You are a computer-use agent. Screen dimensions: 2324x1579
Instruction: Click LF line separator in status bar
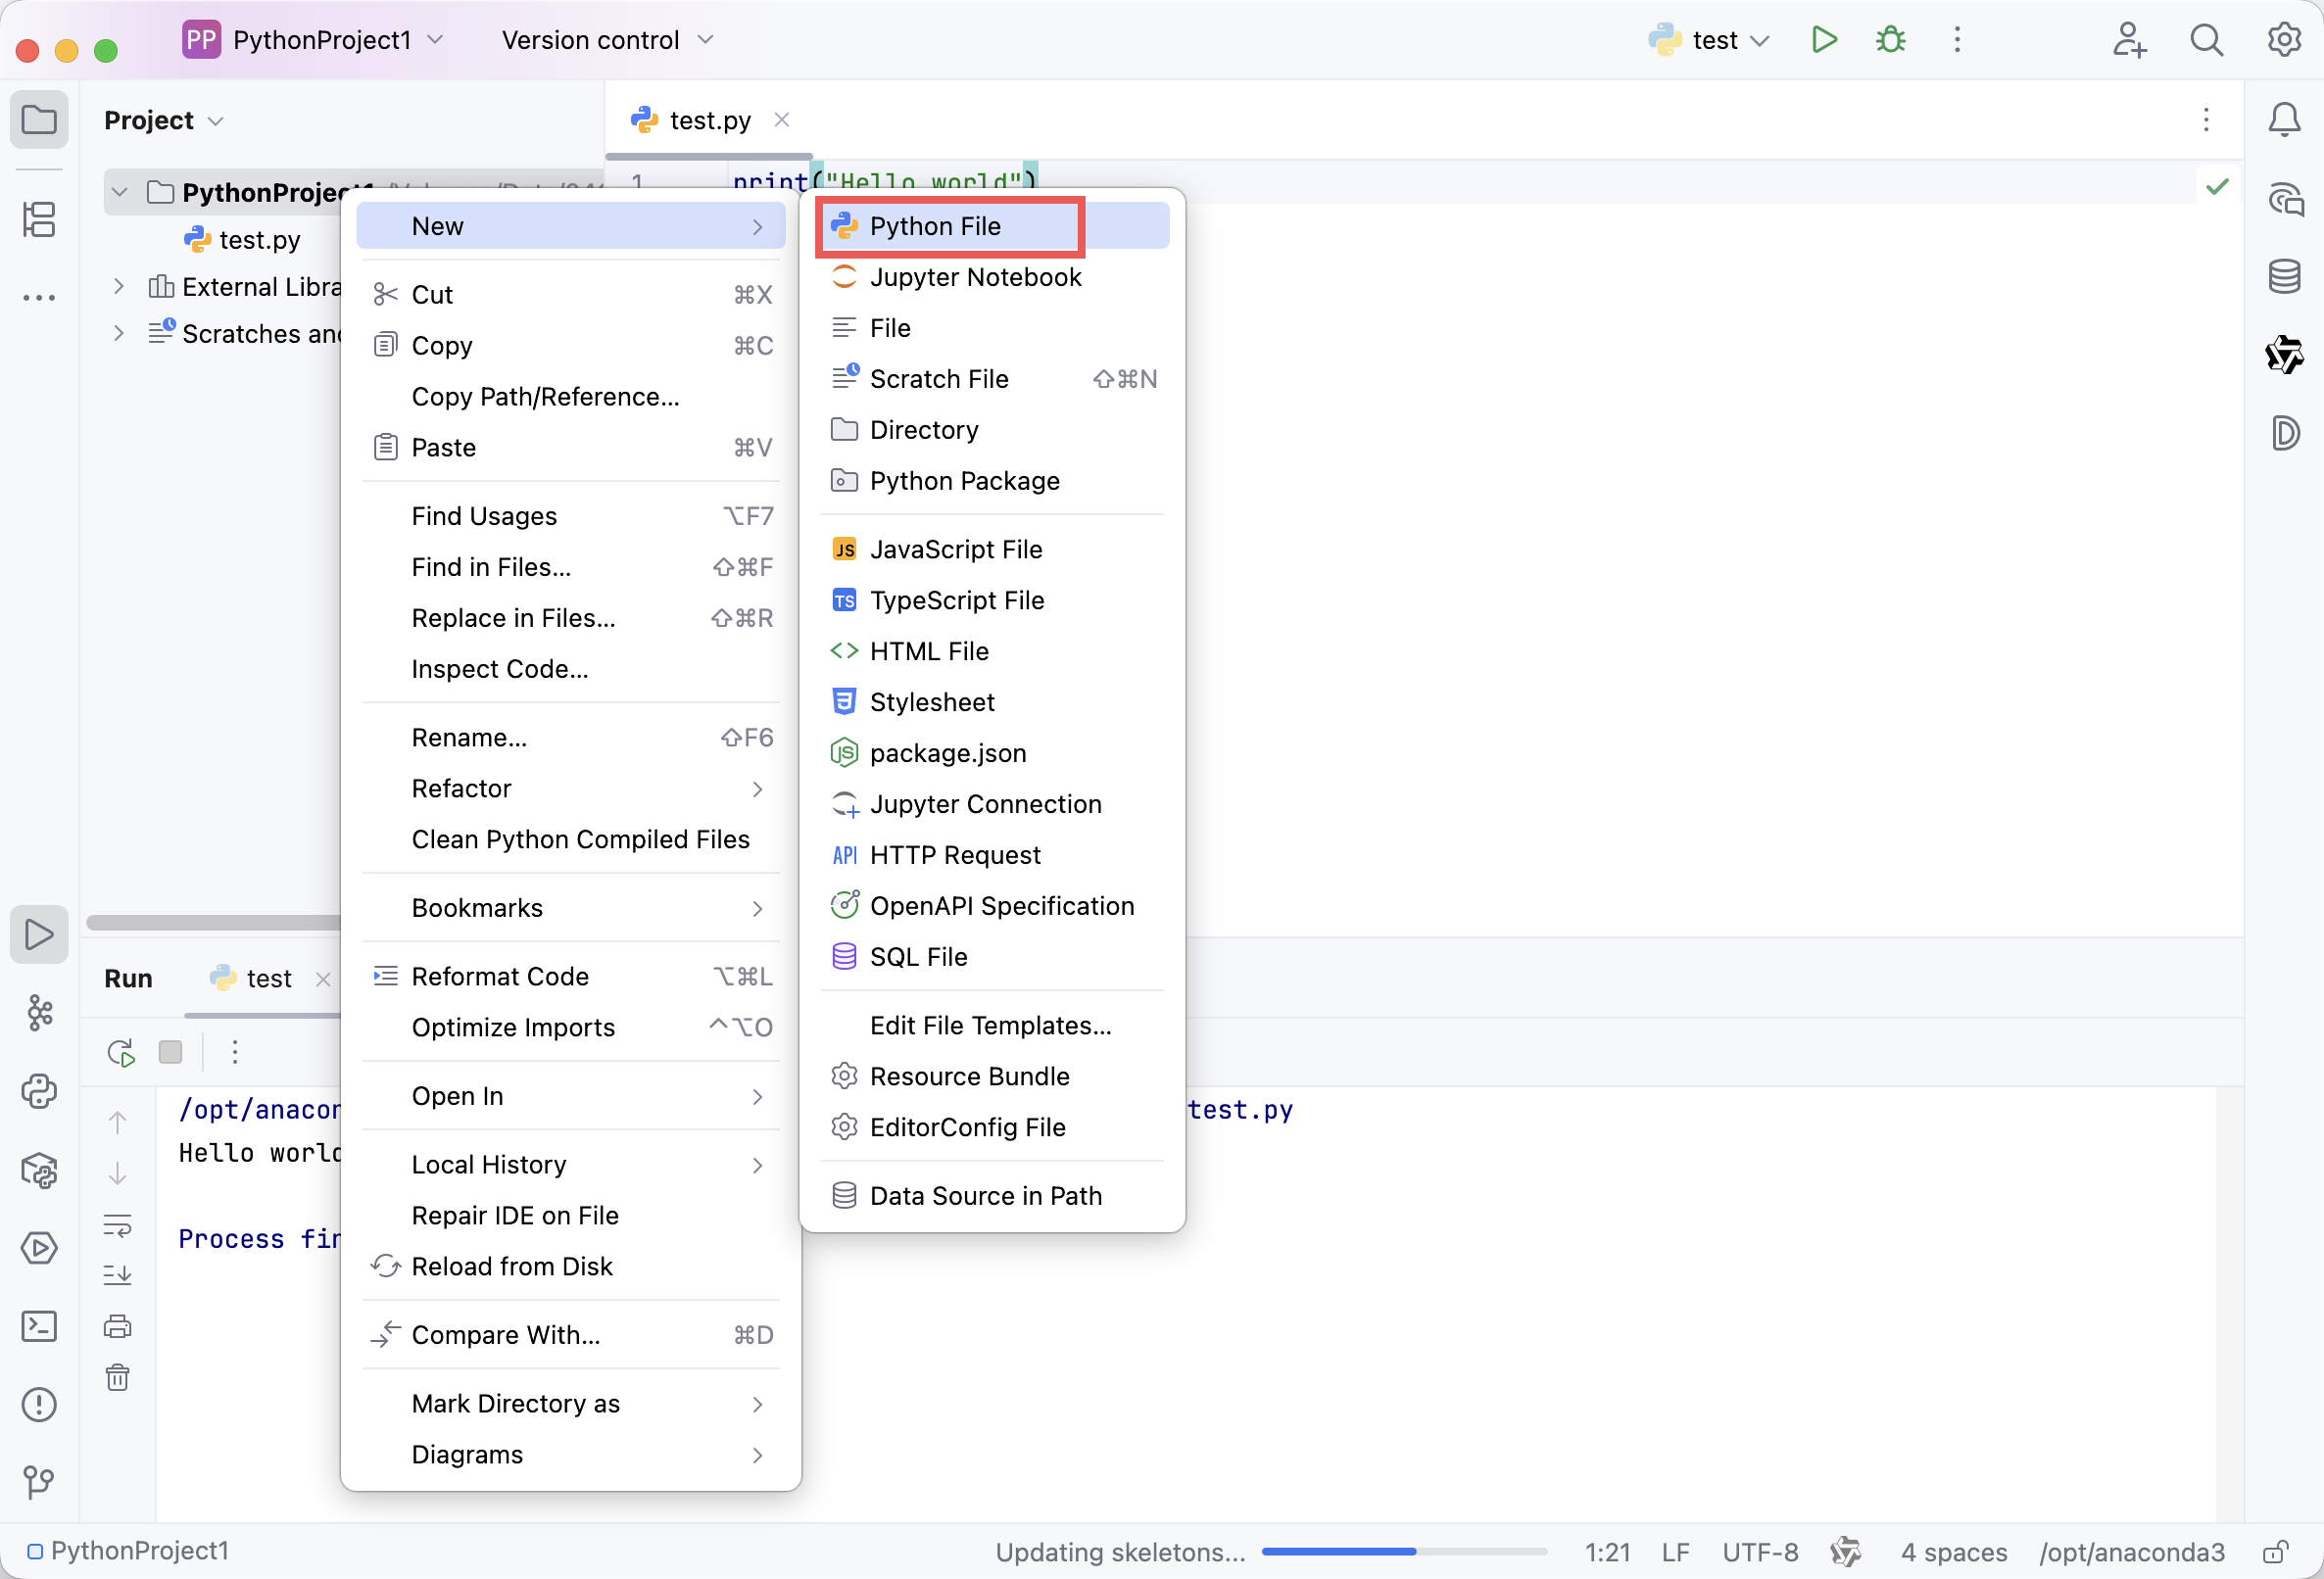click(x=1675, y=1552)
